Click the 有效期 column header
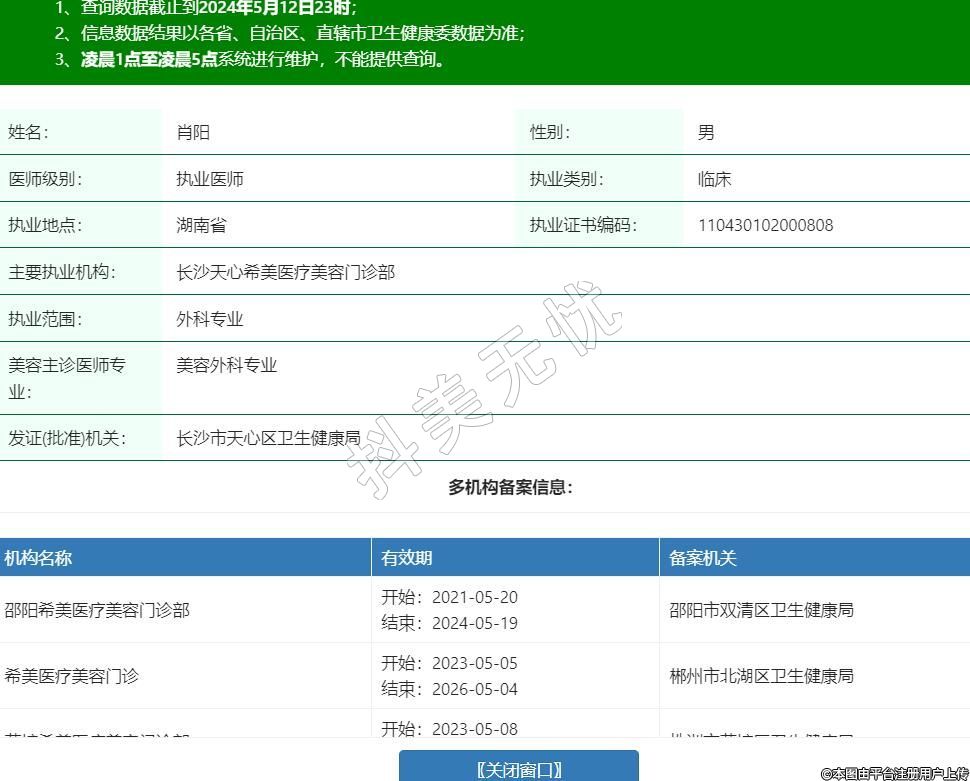This screenshot has height=781, width=970. pos(407,558)
